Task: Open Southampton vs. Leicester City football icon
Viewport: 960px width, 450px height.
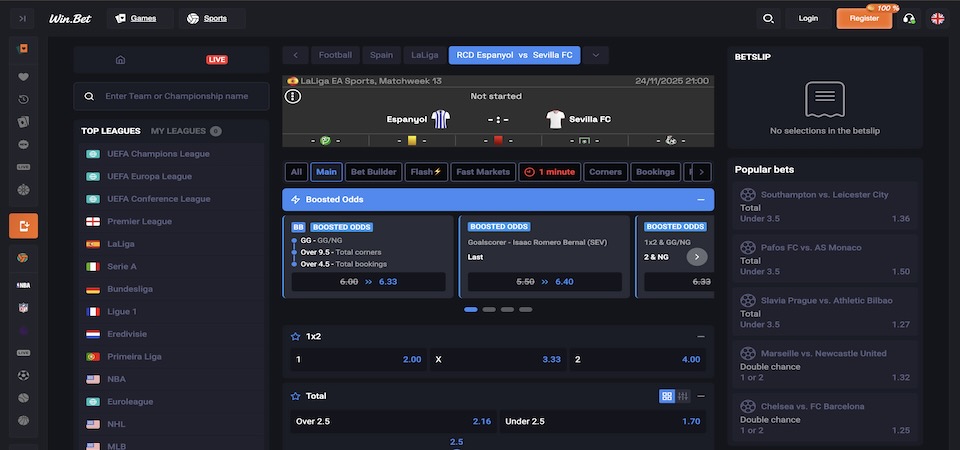Action: point(748,195)
